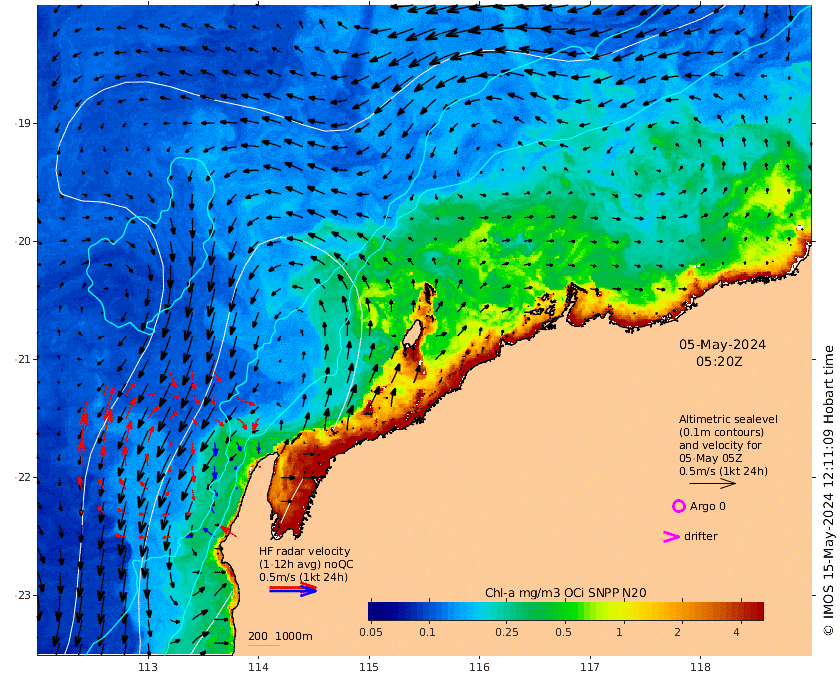Click the IMOS copyright timestamp text

[828, 491]
